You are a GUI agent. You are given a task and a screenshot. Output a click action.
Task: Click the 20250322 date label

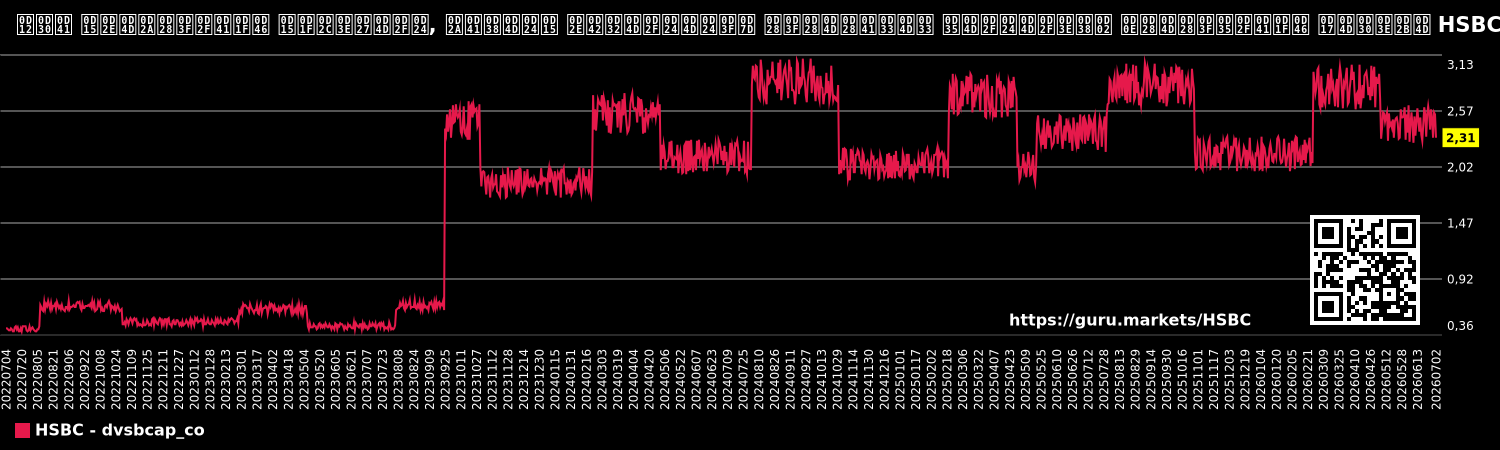click(980, 378)
